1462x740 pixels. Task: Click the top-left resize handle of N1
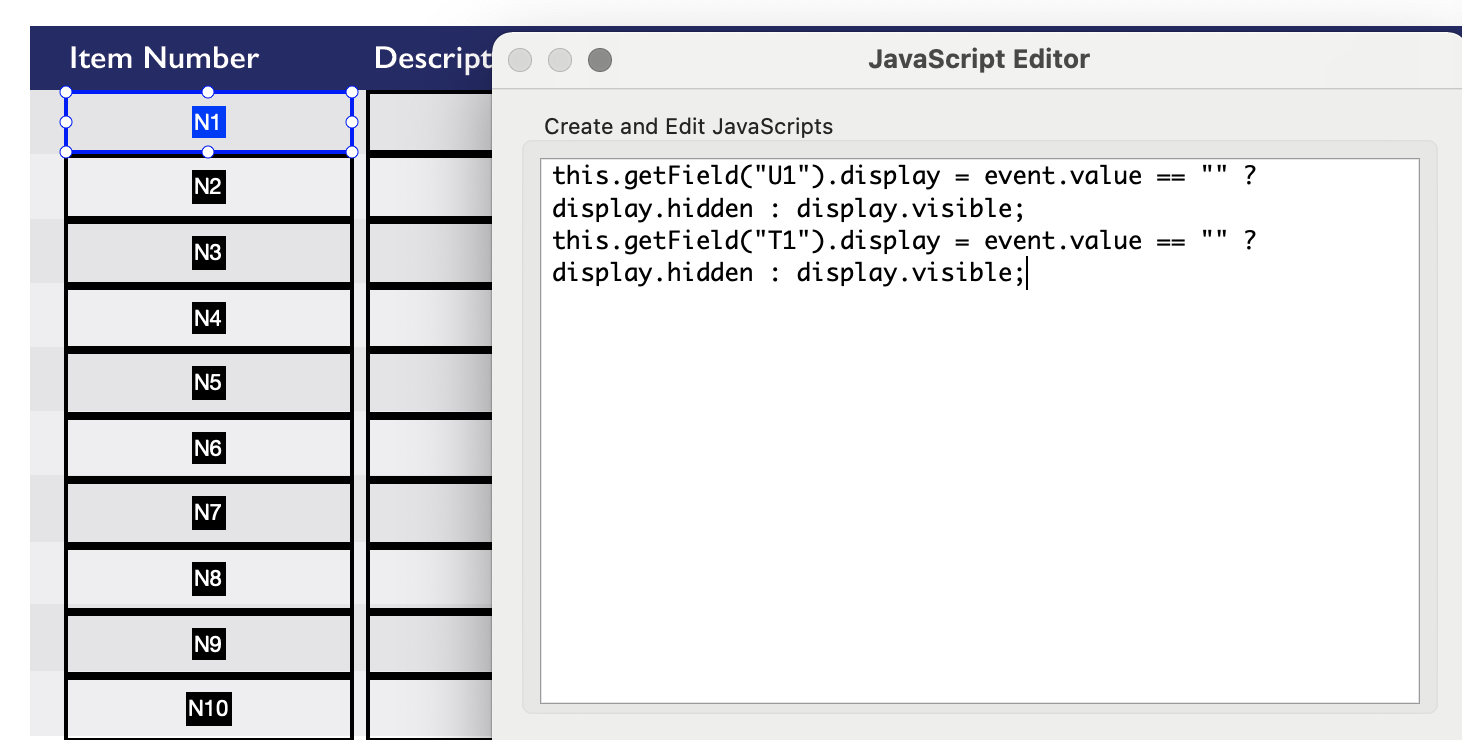[x=66, y=92]
